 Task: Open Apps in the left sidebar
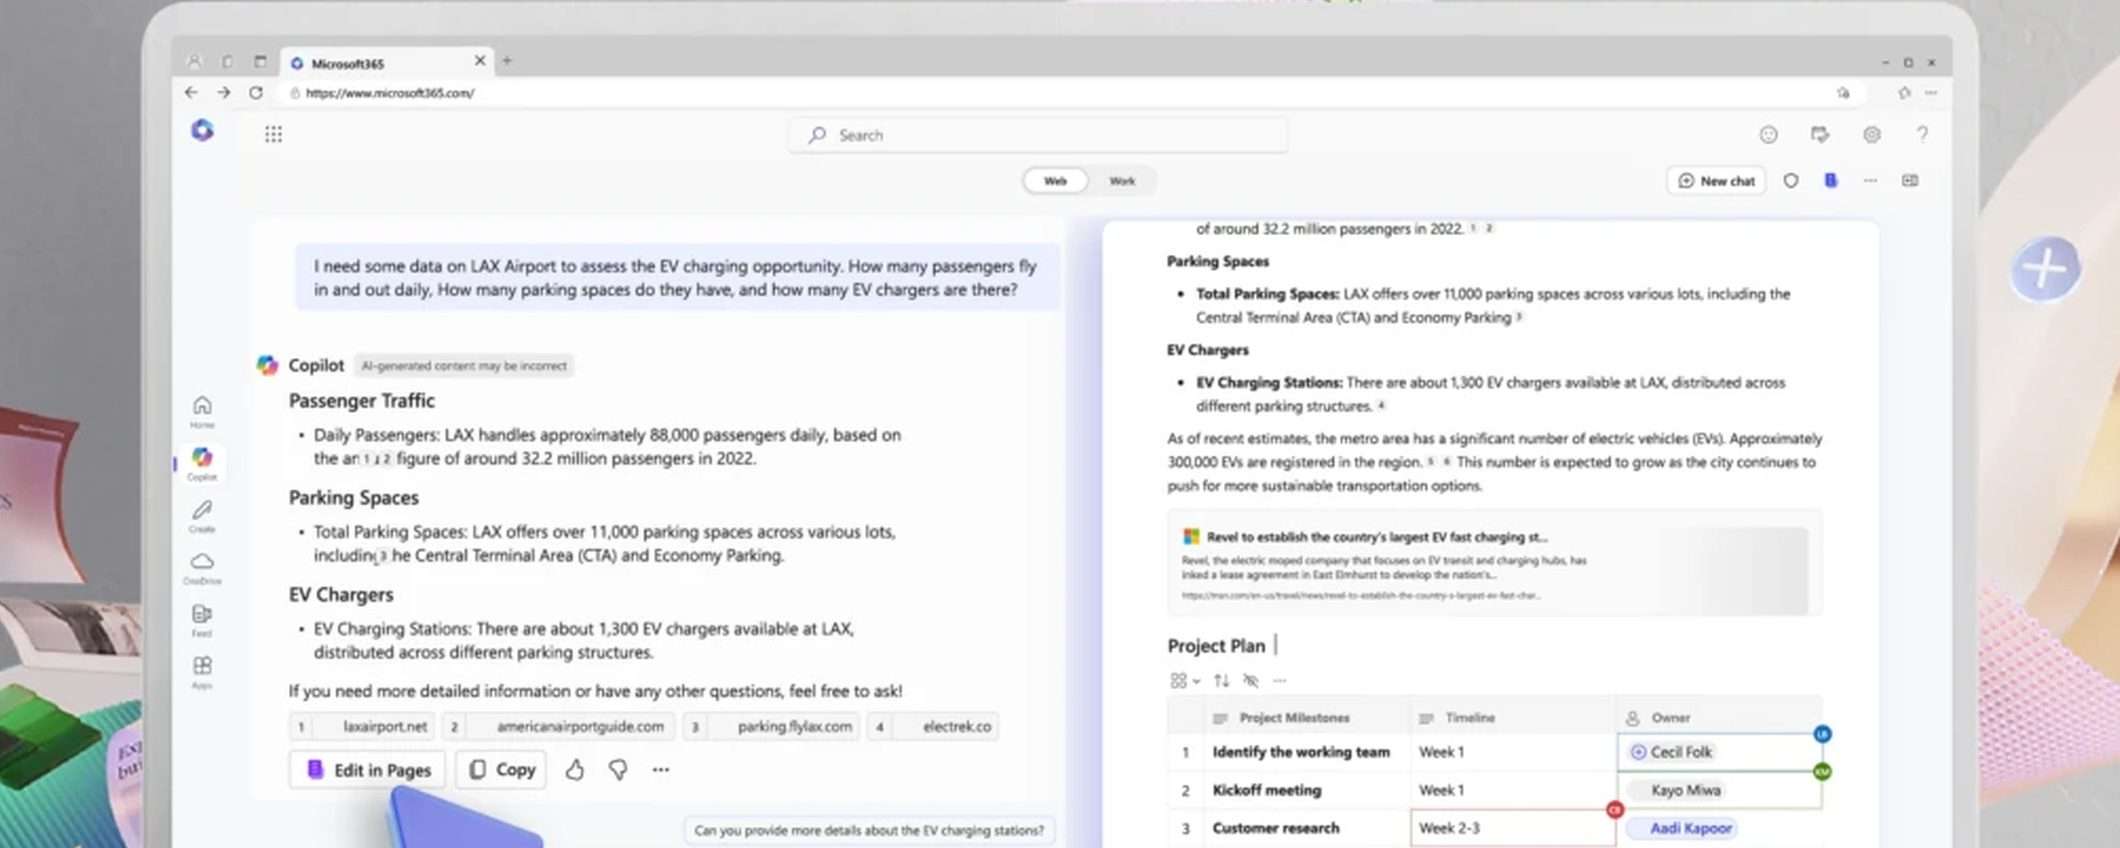click(202, 670)
